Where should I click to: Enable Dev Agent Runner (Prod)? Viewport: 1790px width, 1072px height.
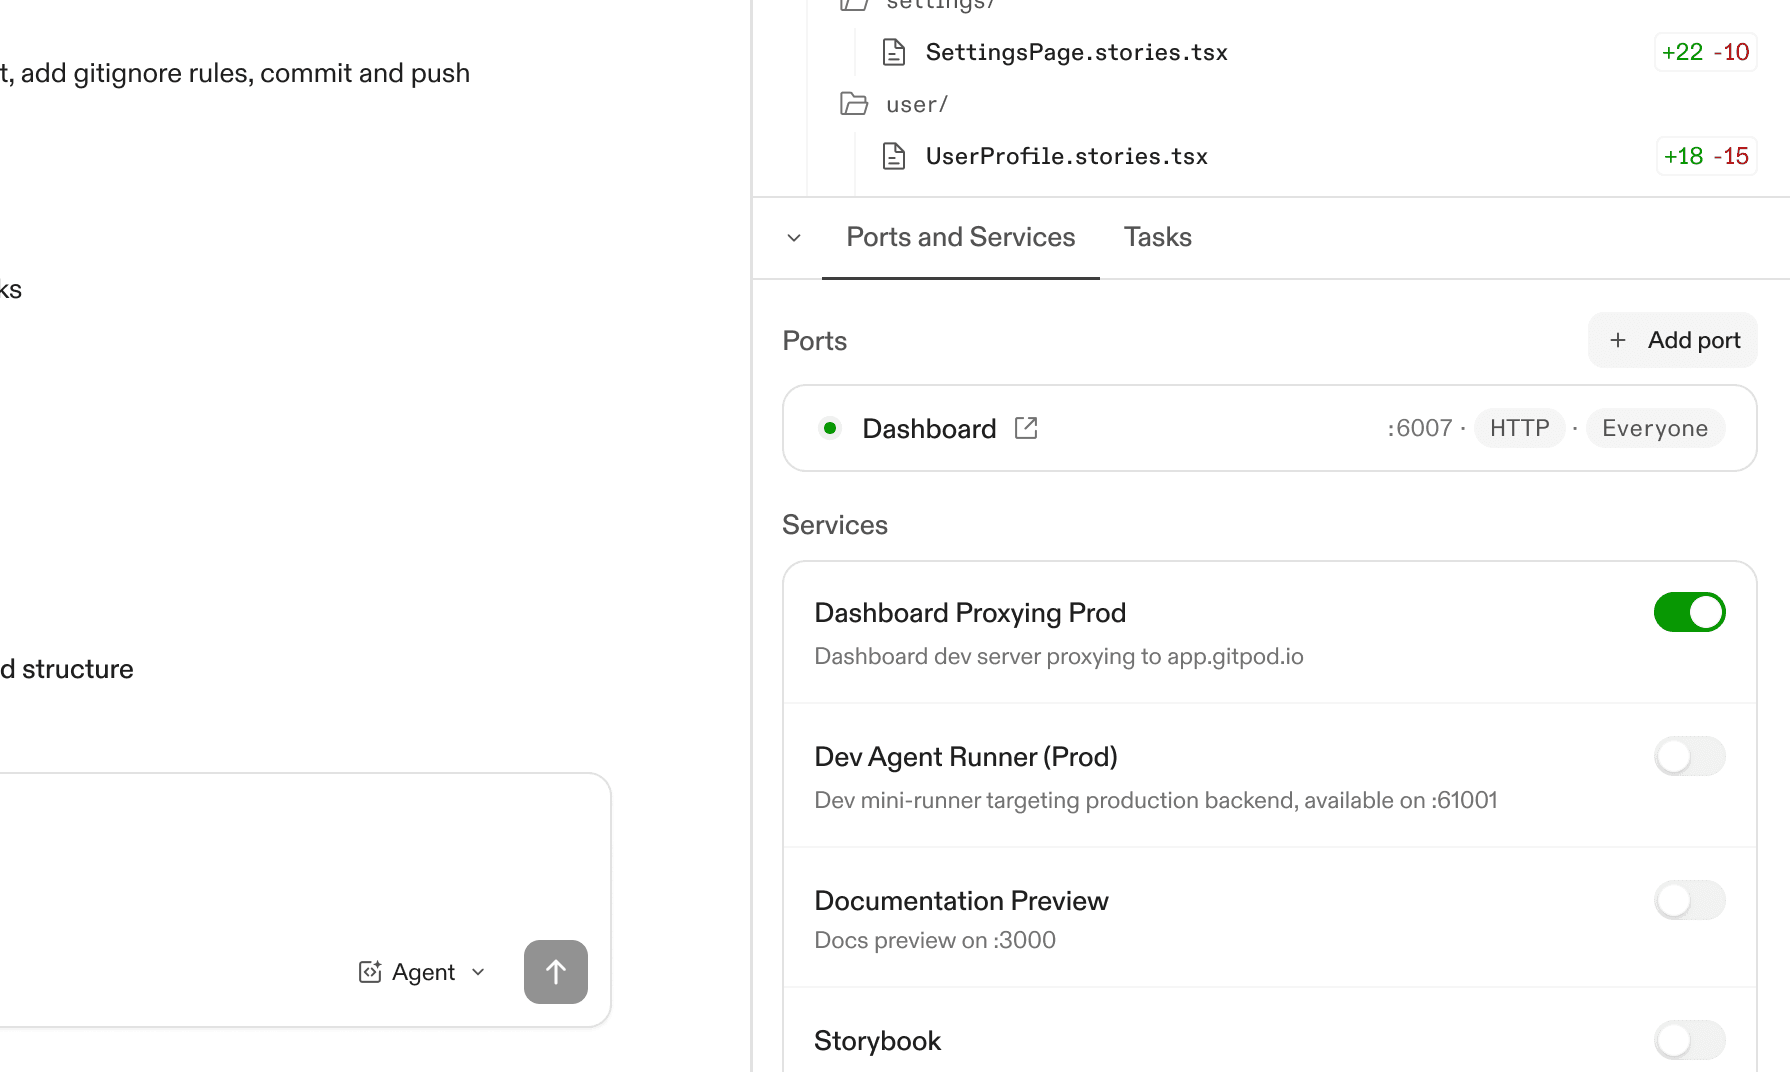coord(1690,756)
